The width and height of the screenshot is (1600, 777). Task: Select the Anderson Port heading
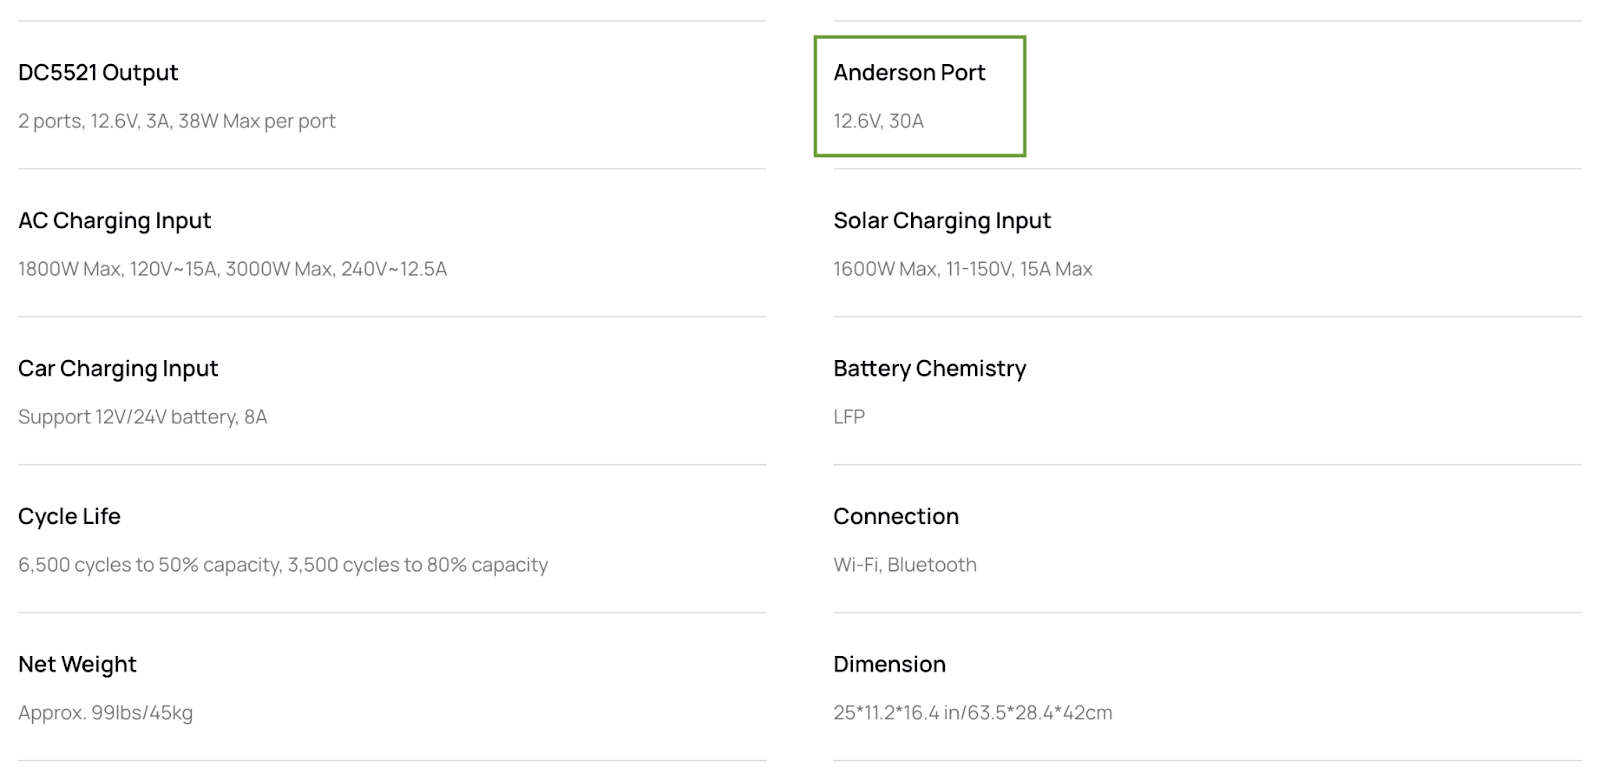(909, 73)
